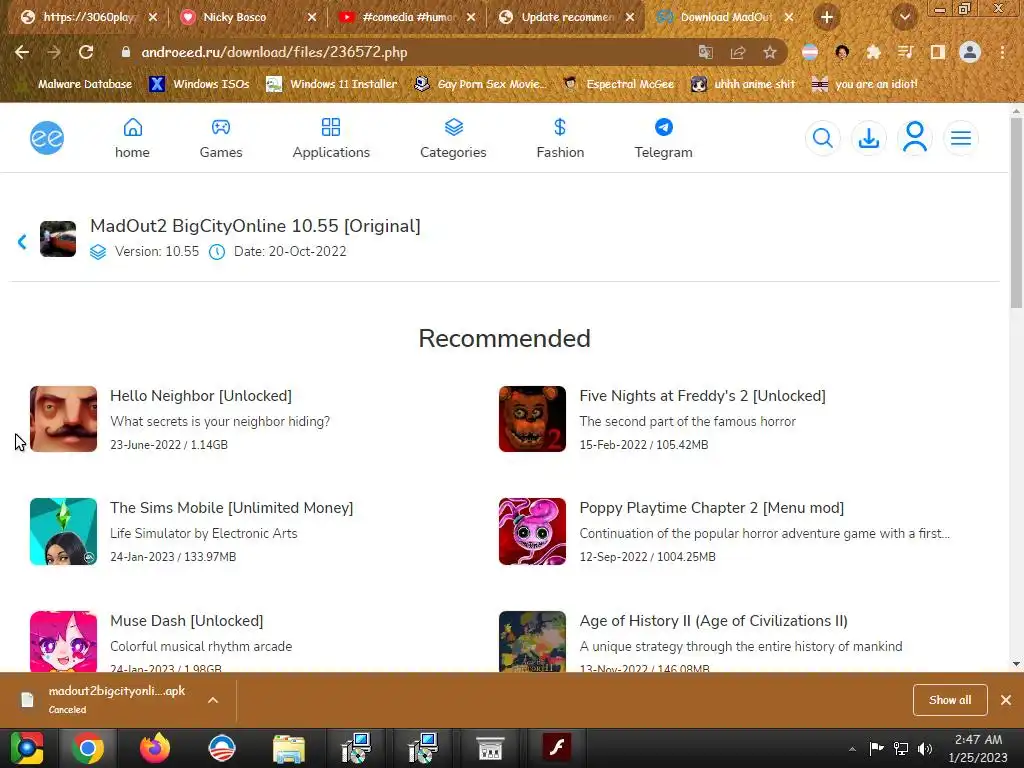Click the share page icon
The height and width of the screenshot is (768, 1024).
tap(738, 52)
